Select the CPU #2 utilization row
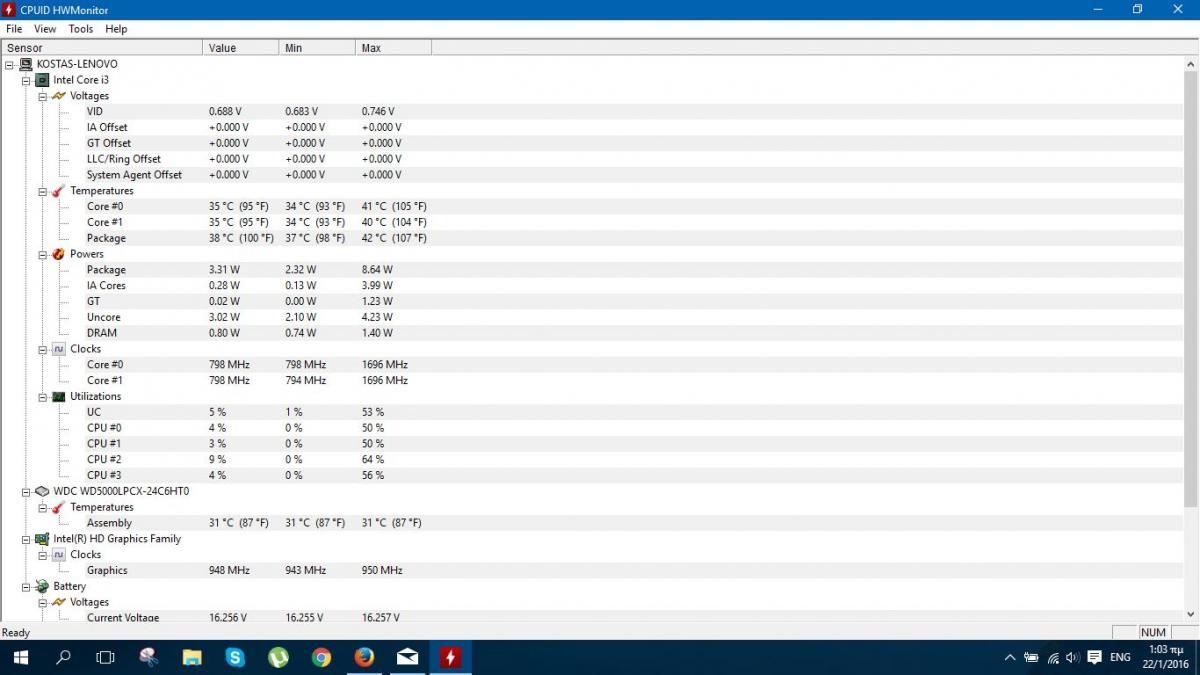This screenshot has height=675, width=1200. click(592, 460)
